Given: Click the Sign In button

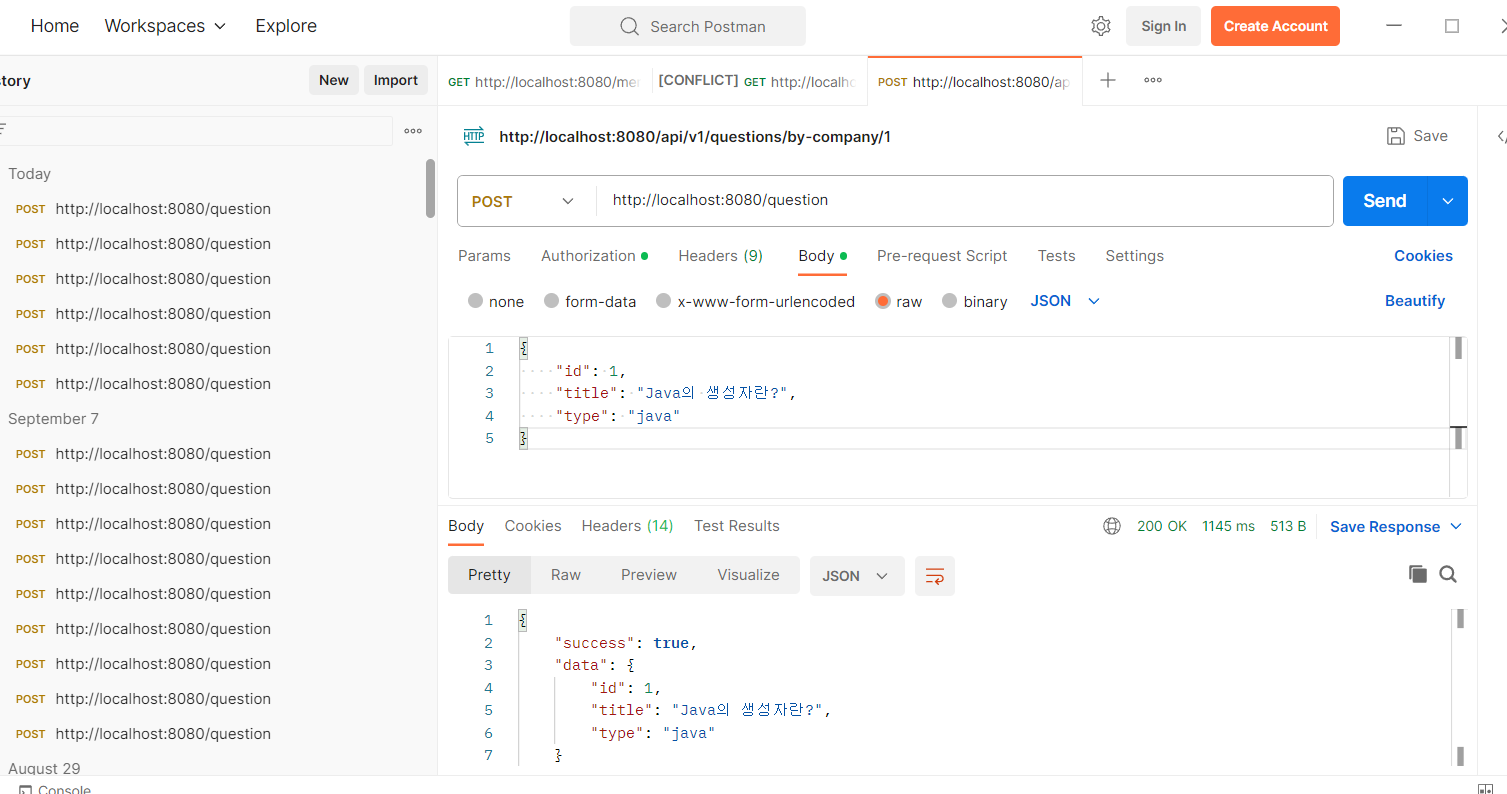Looking at the screenshot, I should (x=1163, y=26).
